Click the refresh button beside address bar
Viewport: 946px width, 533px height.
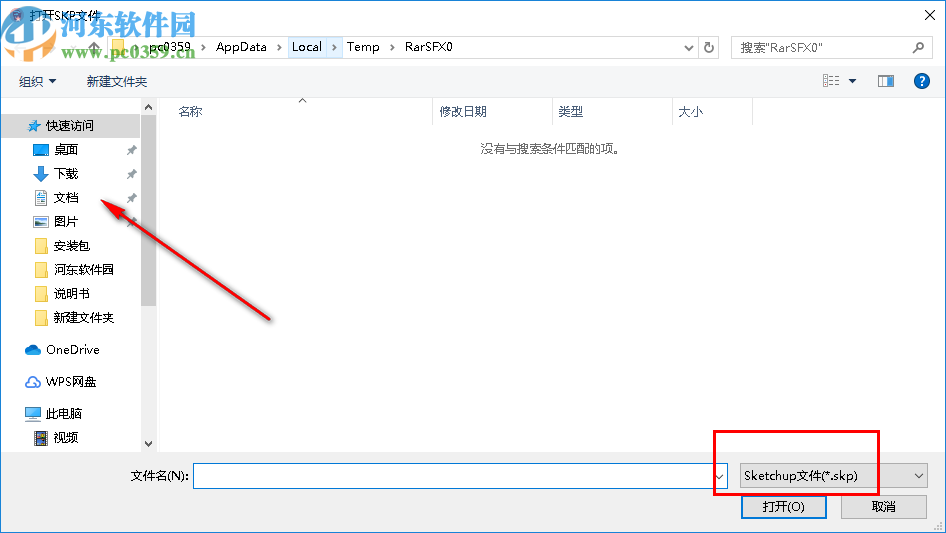coord(709,47)
